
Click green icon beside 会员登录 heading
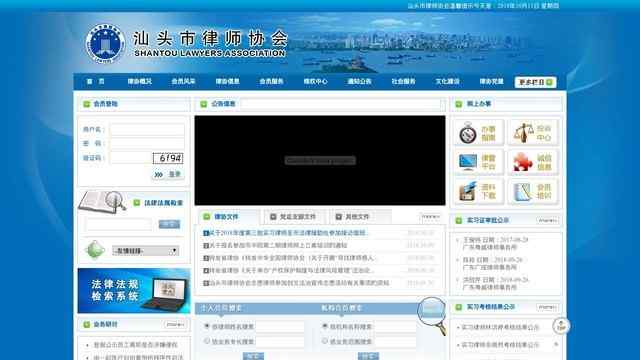click(87, 104)
